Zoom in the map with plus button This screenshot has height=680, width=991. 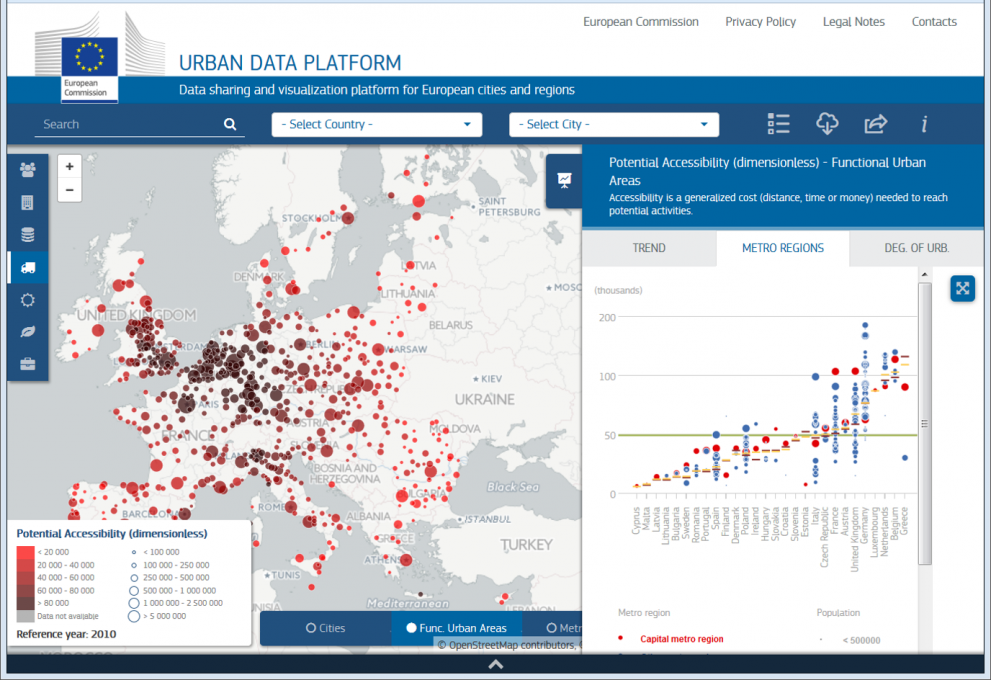coord(69,167)
